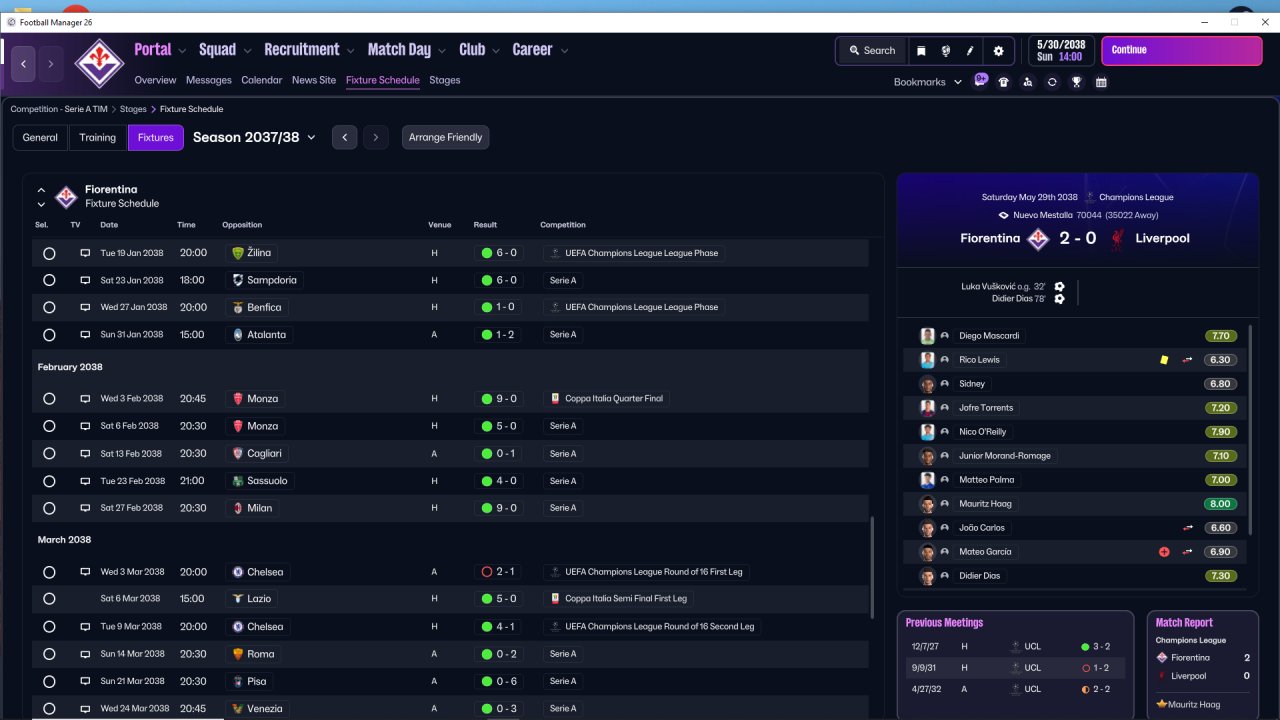Viewport: 1280px width, 720px height.
Task: Click the Liverpool crest in match summary
Action: click(x=1119, y=239)
